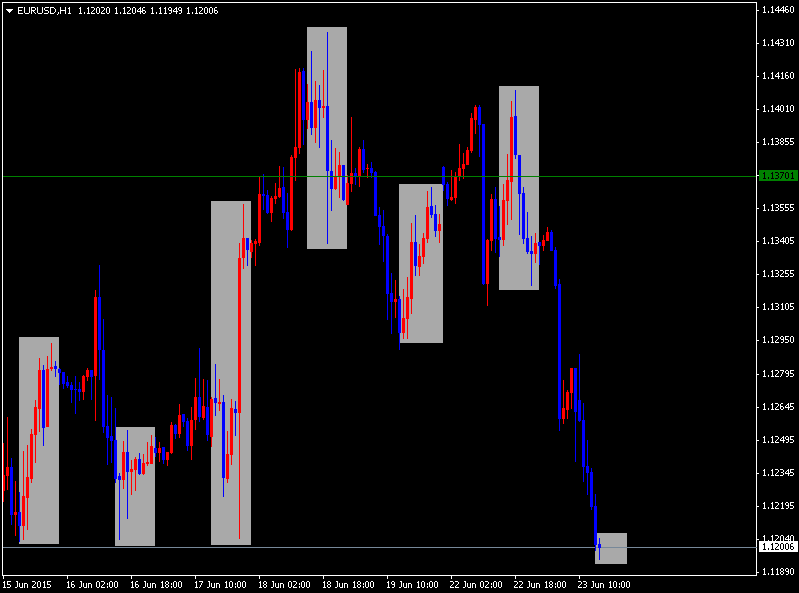799x593 pixels.
Task: Open the chart menu triangle beside EURUSD,H1
Action: 9,11
